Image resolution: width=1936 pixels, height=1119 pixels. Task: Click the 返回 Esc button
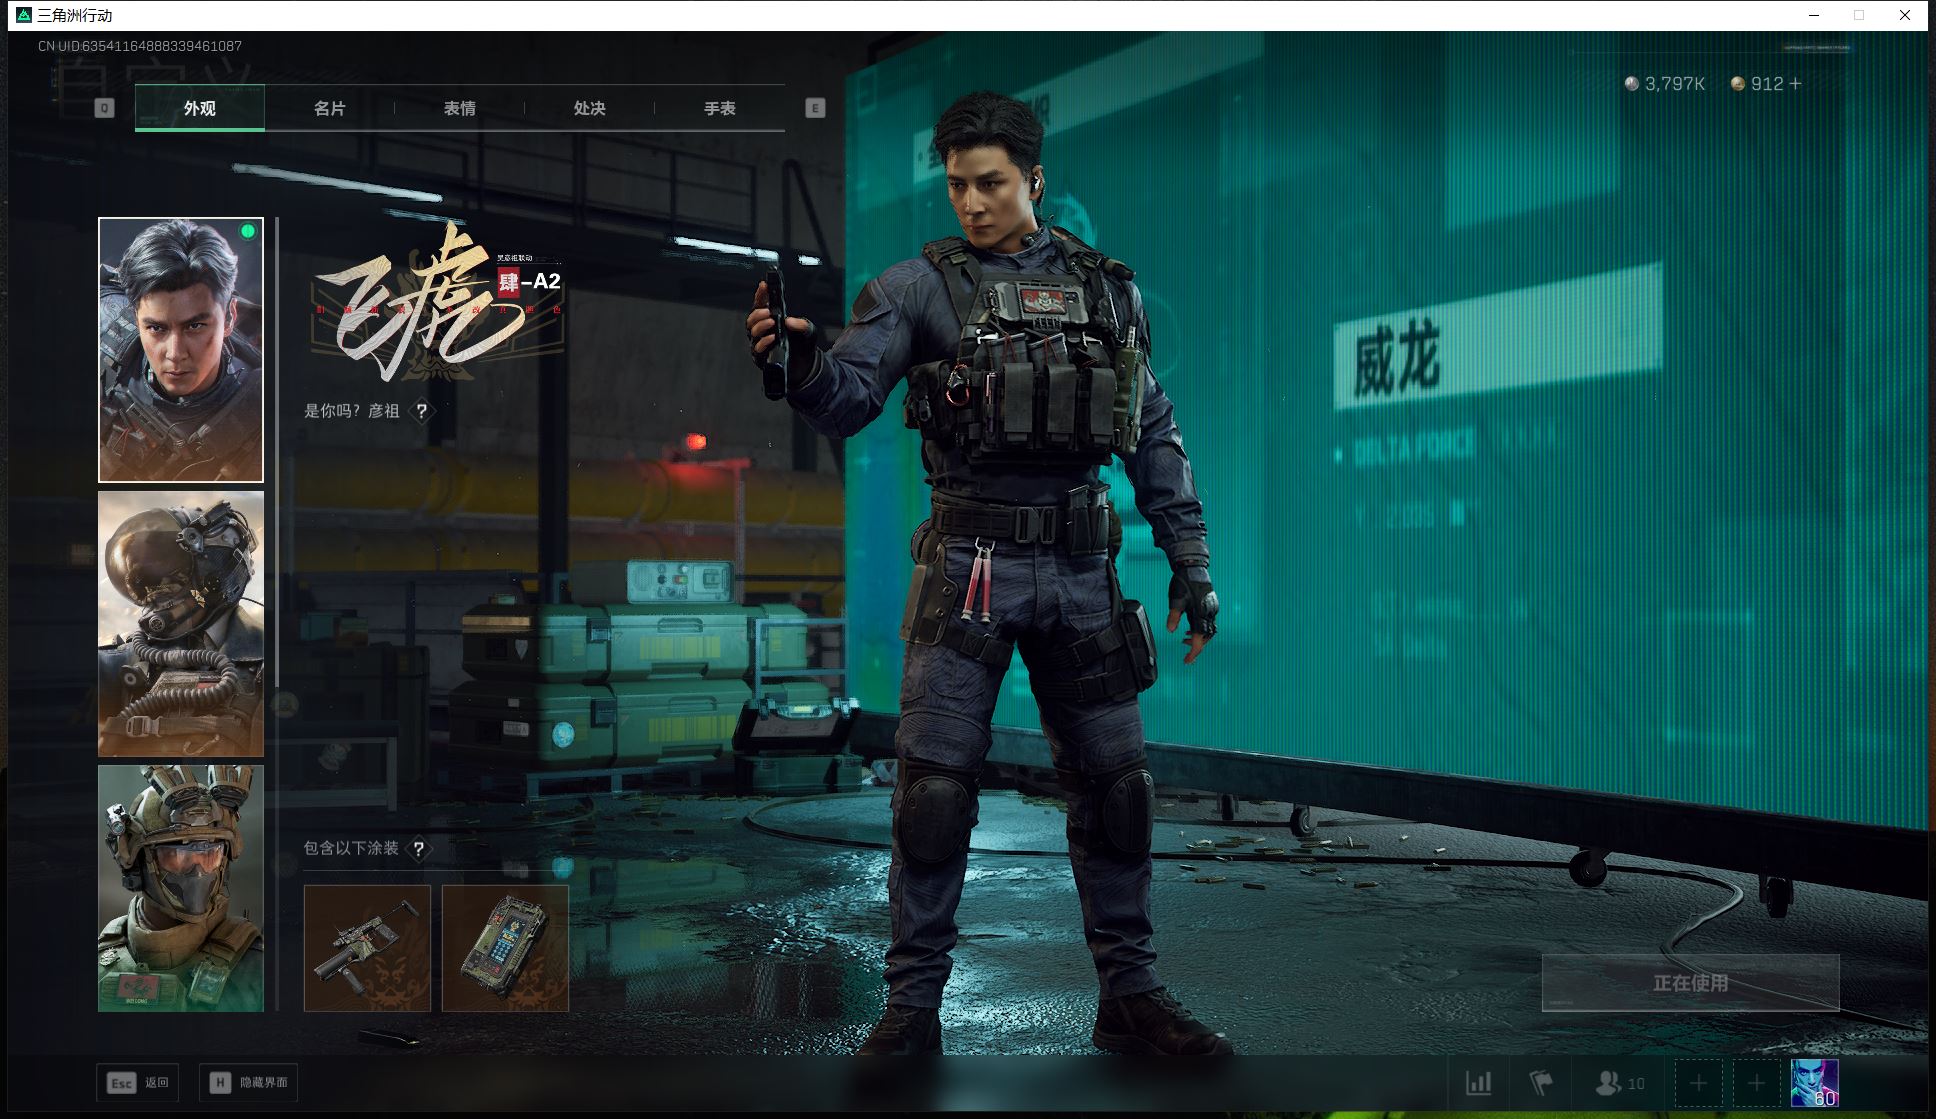pyautogui.click(x=138, y=1082)
